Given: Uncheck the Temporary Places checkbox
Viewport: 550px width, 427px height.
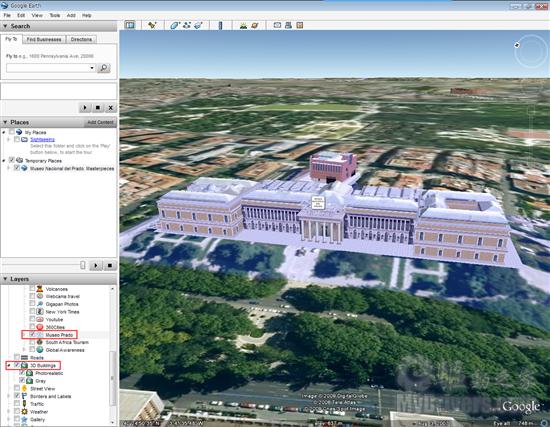Looking at the screenshot, I should (x=12, y=160).
